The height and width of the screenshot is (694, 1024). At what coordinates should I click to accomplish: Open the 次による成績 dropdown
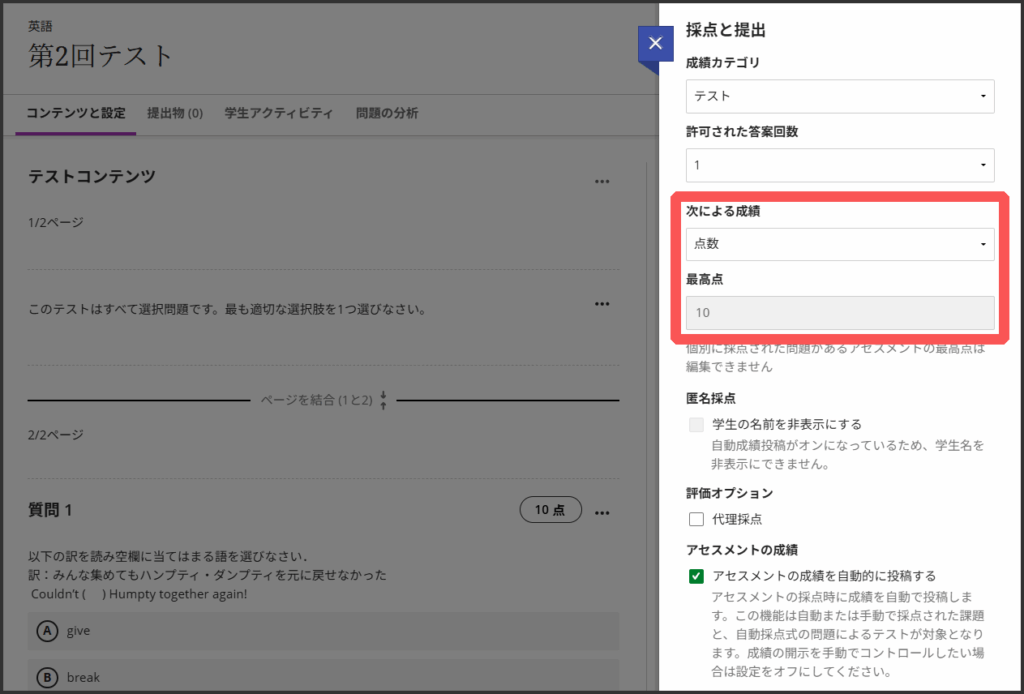click(839, 244)
